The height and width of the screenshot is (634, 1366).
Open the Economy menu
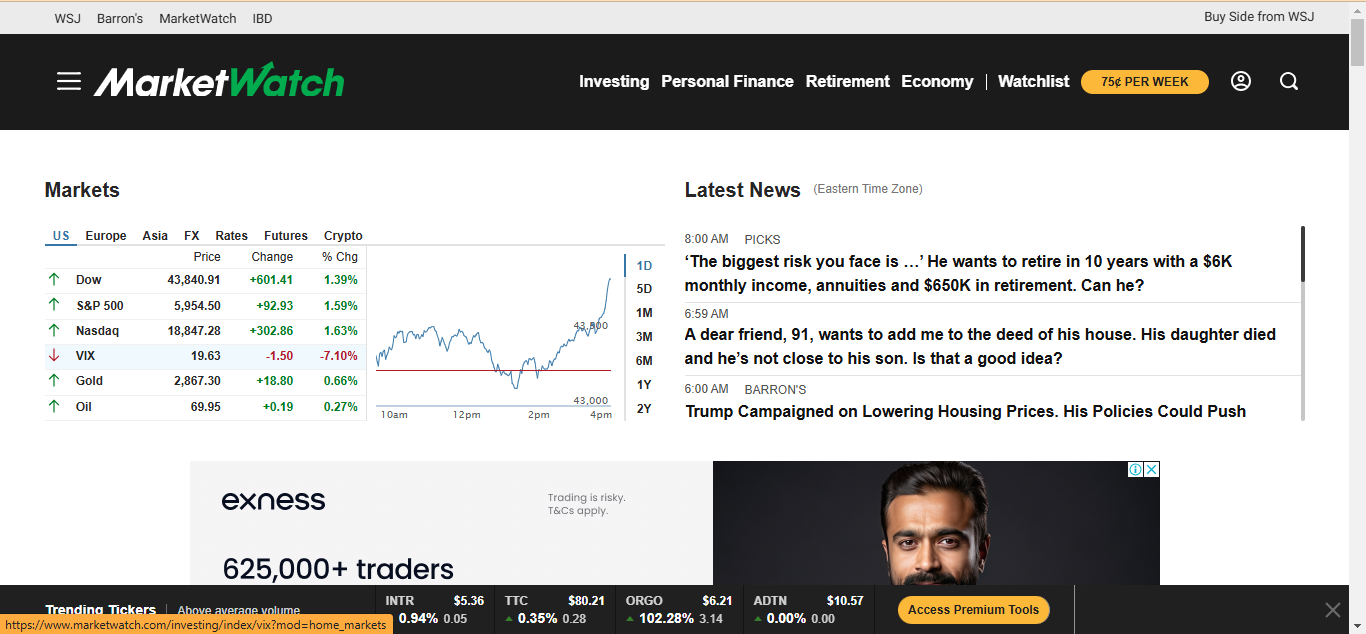[x=937, y=82]
